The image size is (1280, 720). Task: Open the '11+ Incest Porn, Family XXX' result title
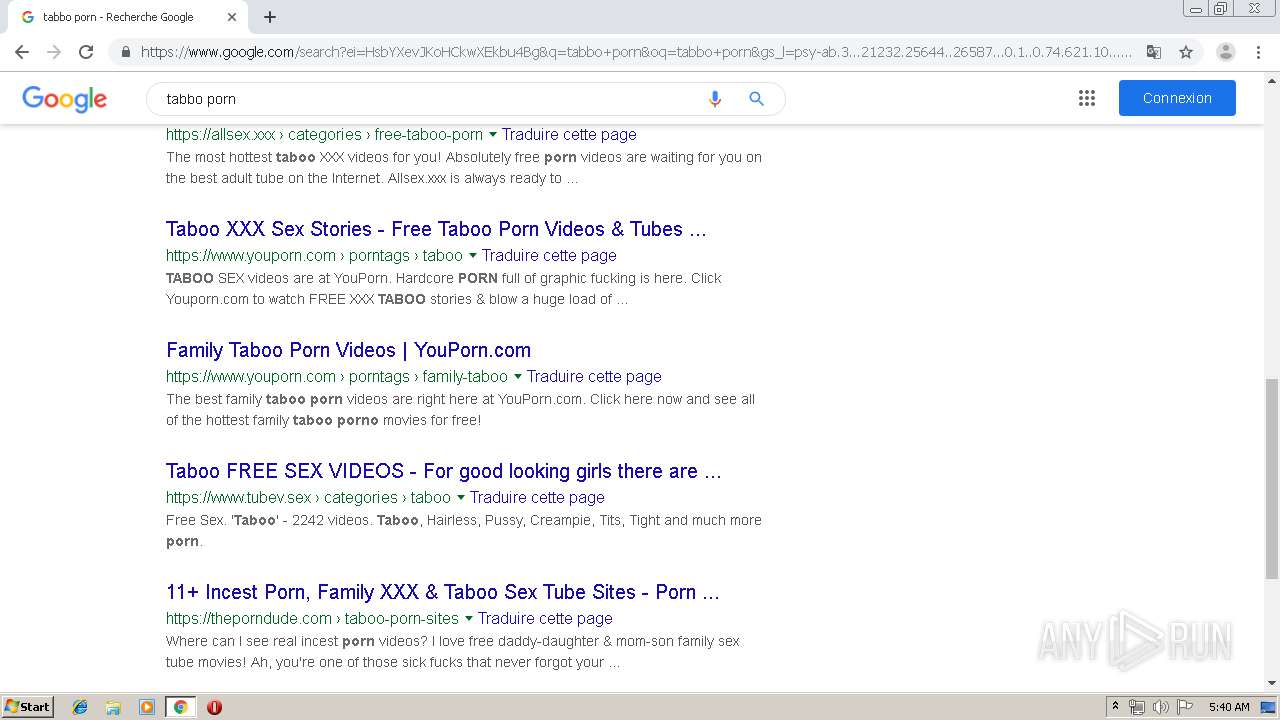pos(443,592)
